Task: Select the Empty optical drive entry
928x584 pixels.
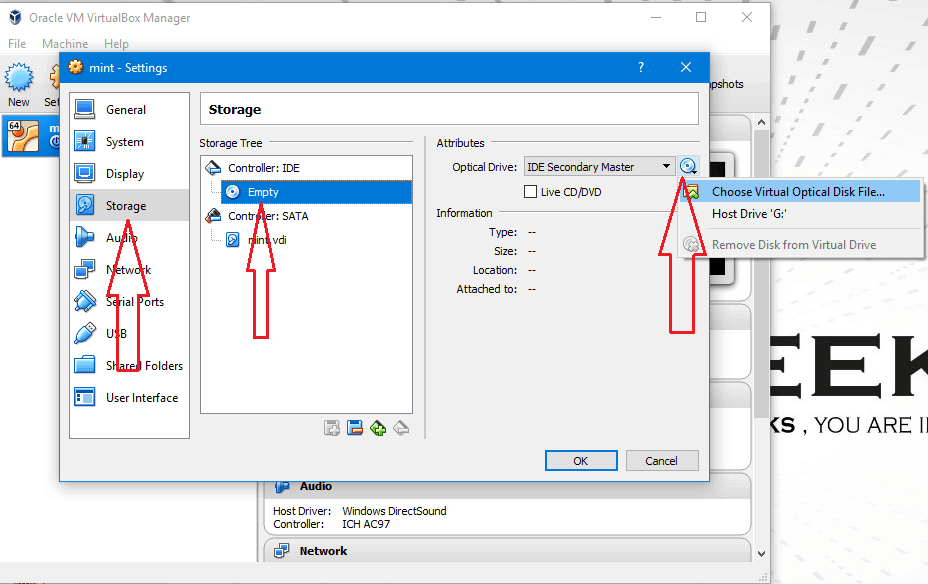Action: (x=317, y=192)
